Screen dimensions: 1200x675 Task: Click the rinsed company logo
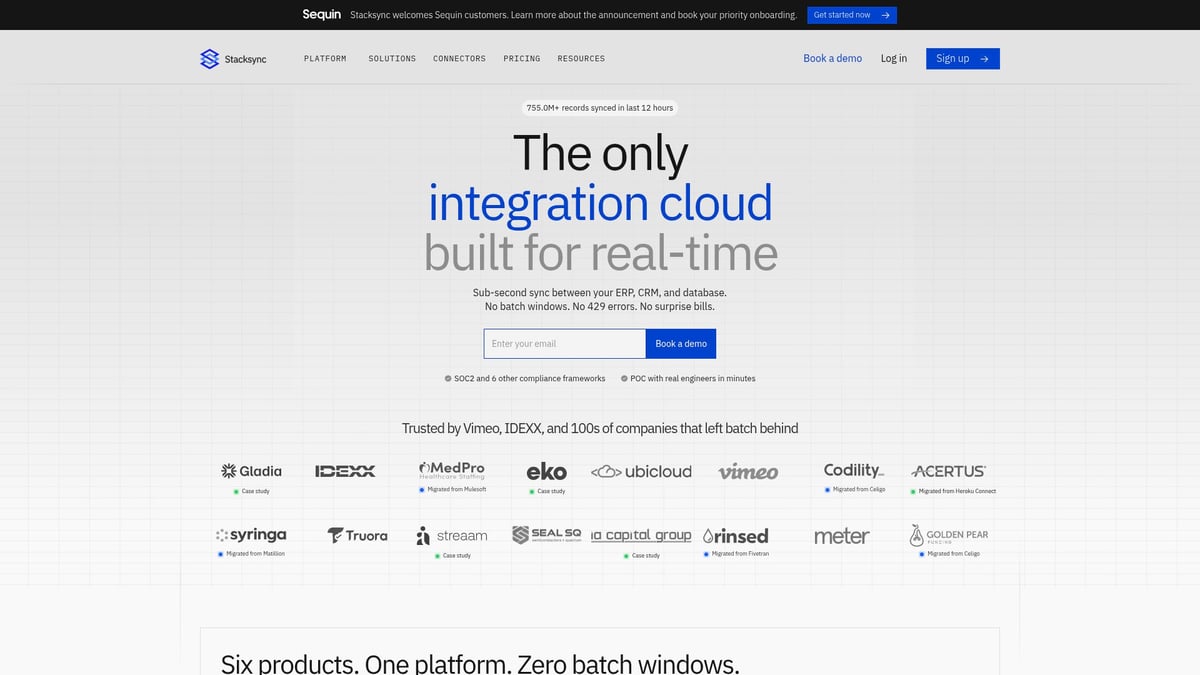point(737,535)
